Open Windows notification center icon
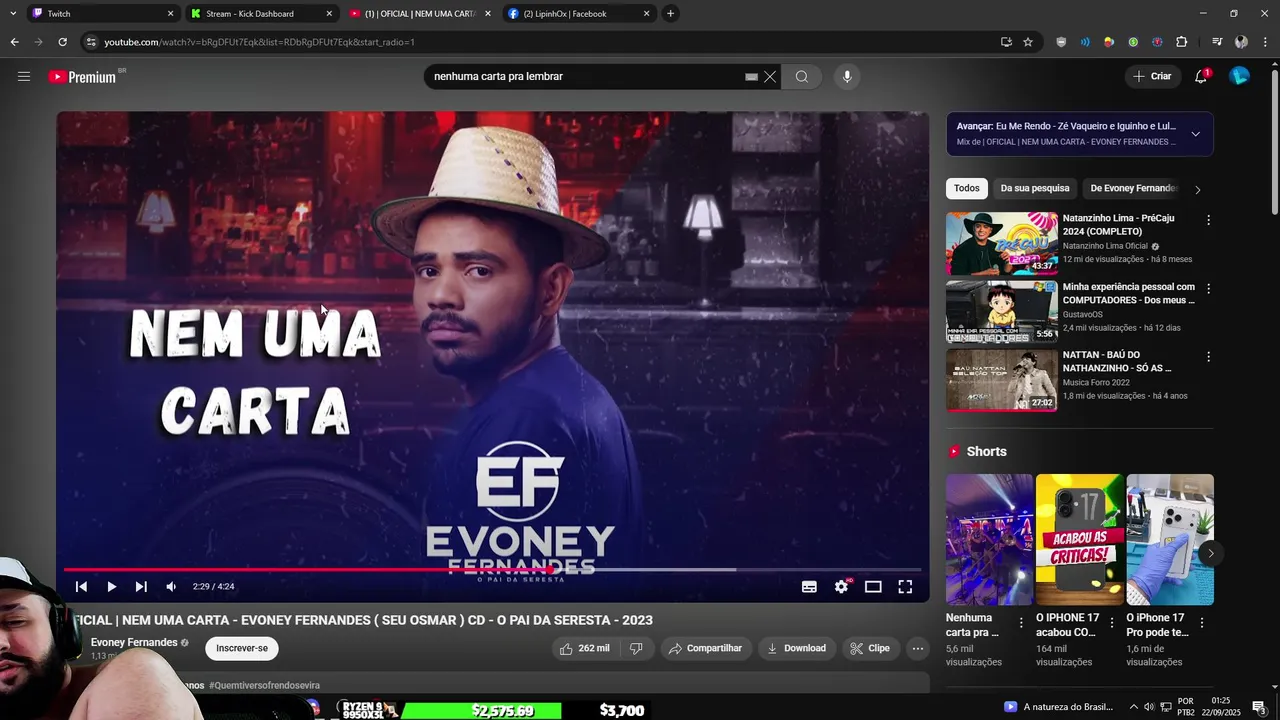Viewport: 1280px width, 720px height. [1259, 707]
